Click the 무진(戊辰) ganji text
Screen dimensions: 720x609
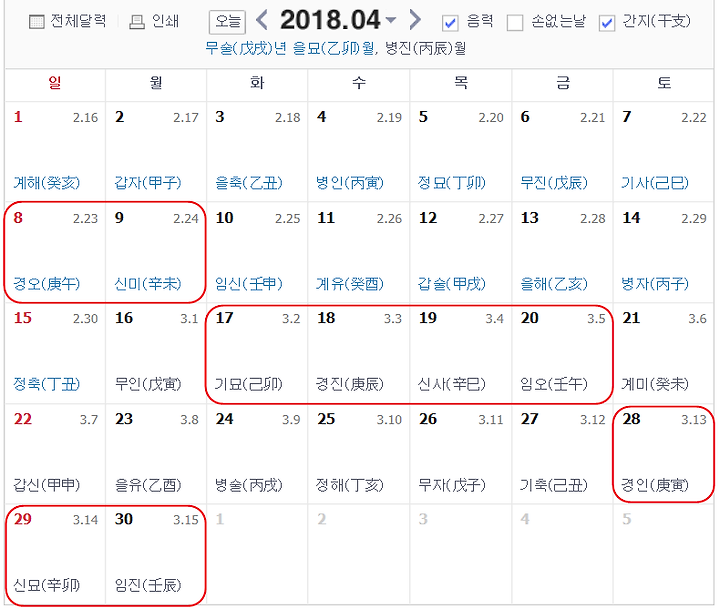click(554, 183)
